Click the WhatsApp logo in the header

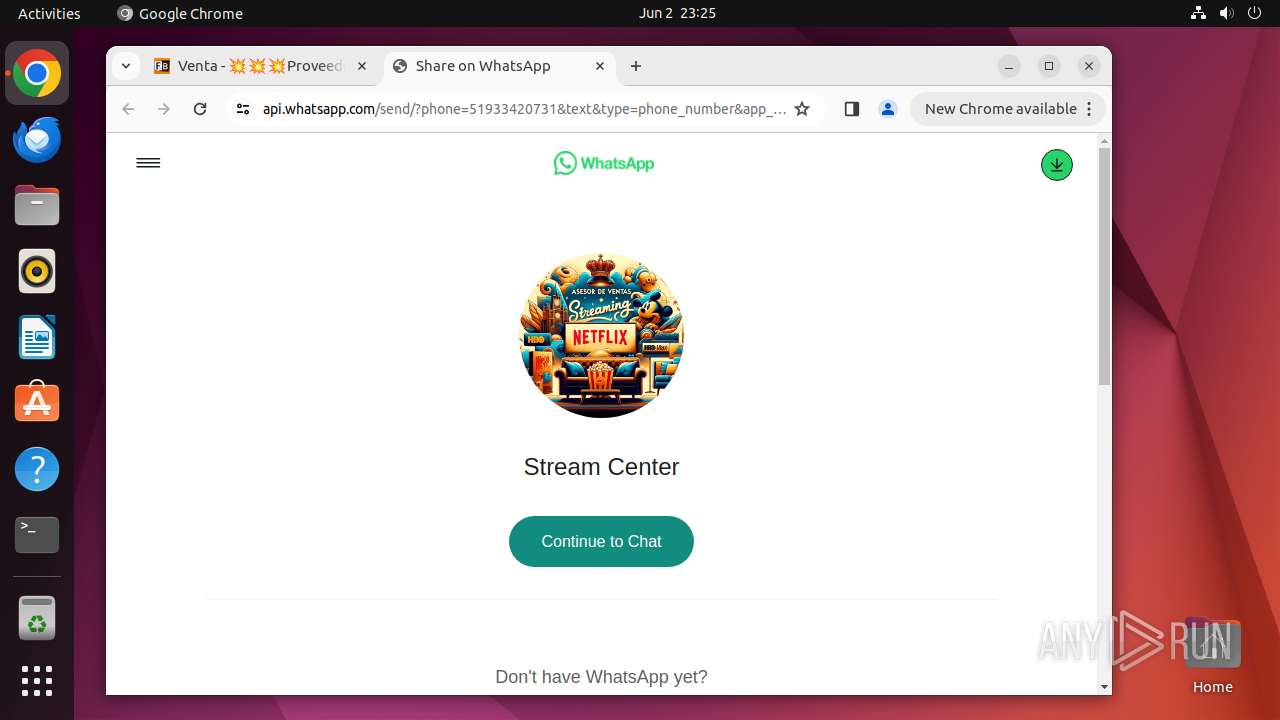(603, 163)
